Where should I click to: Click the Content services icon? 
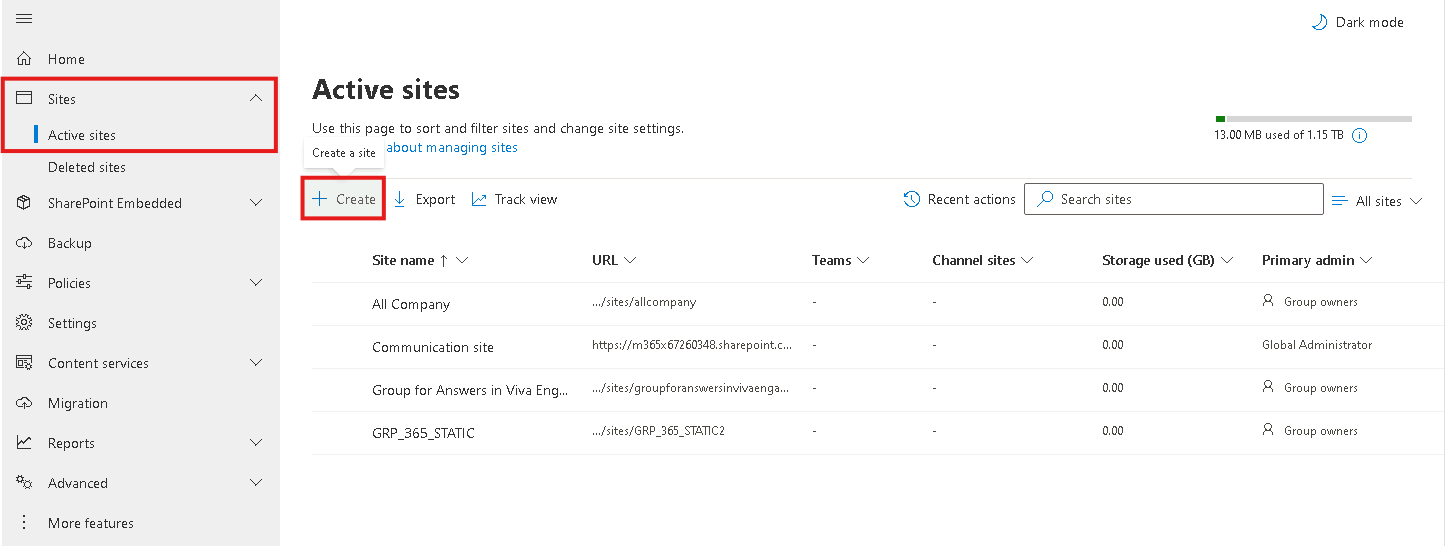(x=25, y=363)
